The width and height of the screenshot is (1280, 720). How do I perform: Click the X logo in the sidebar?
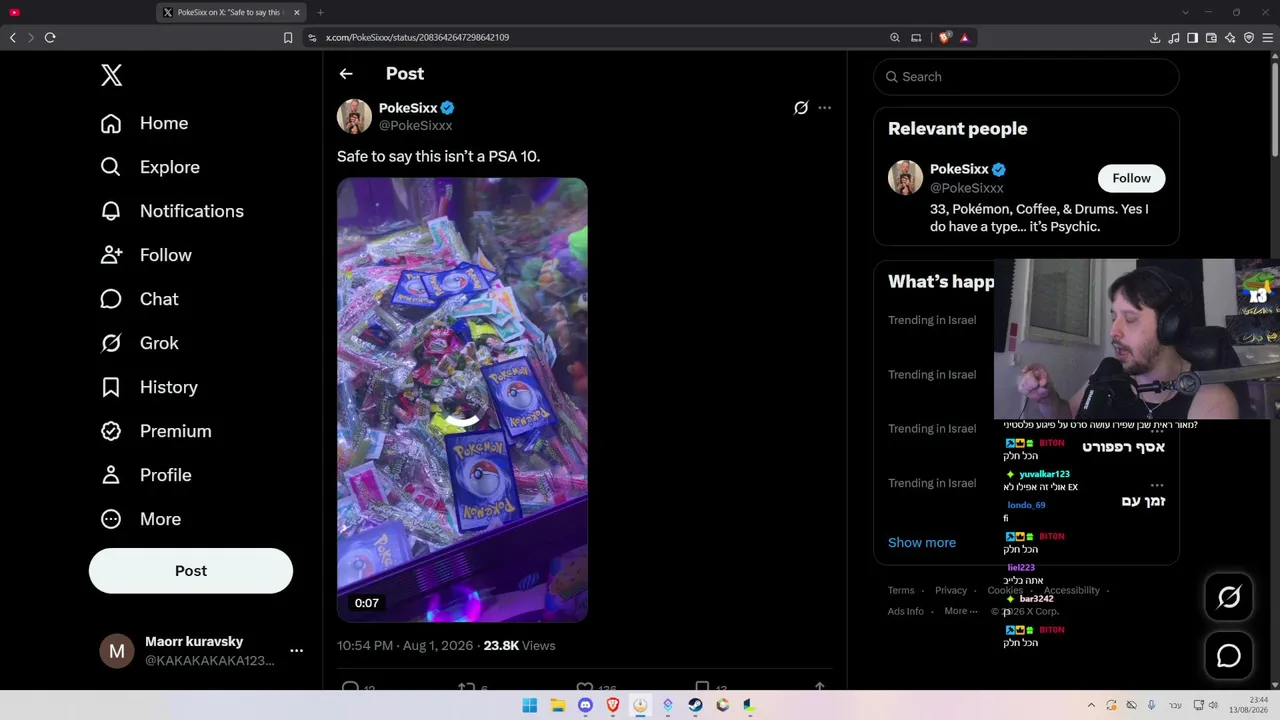coord(111,75)
